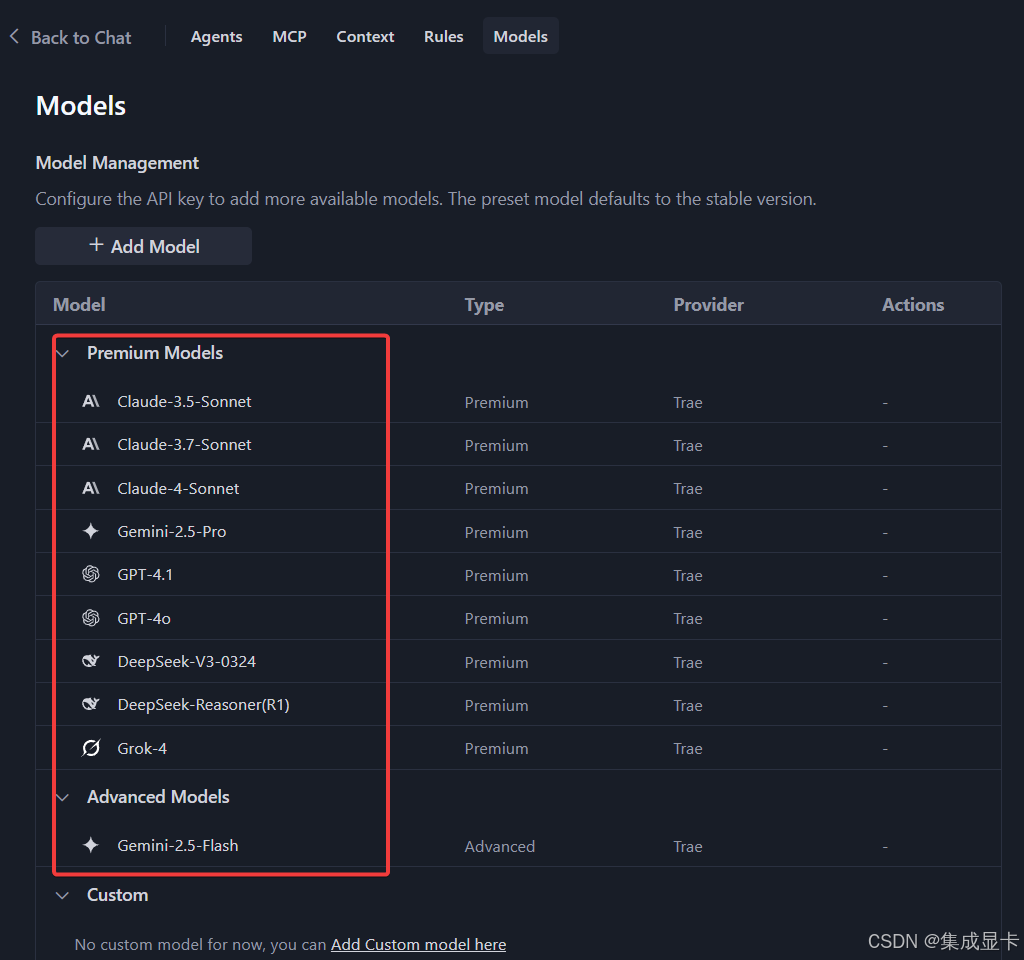
Task: Open the Add Custom model here link
Action: pos(419,944)
